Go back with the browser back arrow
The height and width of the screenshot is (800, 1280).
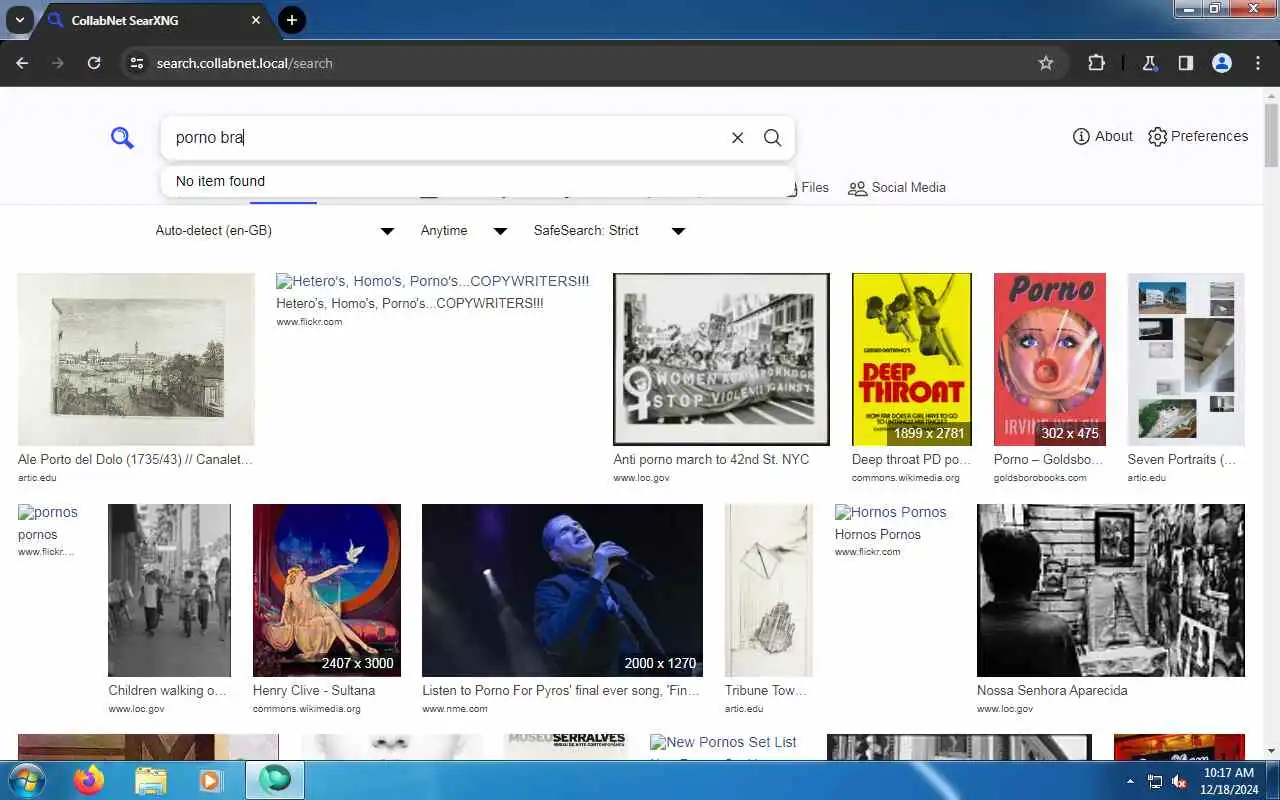coord(22,63)
